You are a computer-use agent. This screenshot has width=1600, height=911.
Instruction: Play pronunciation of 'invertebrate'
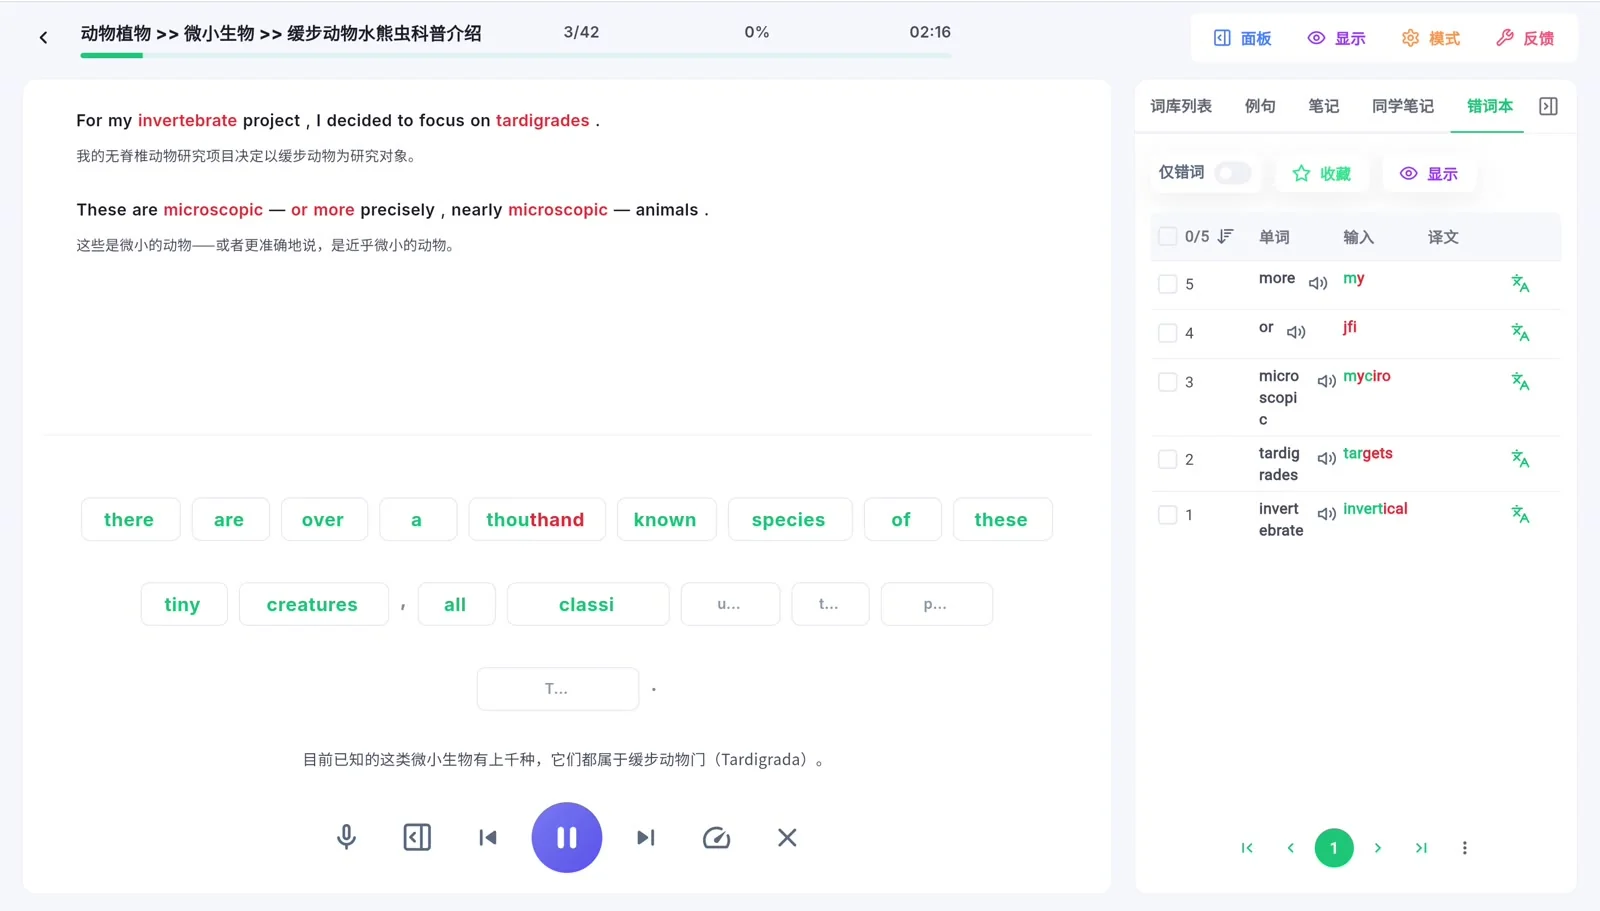[x=1327, y=514]
